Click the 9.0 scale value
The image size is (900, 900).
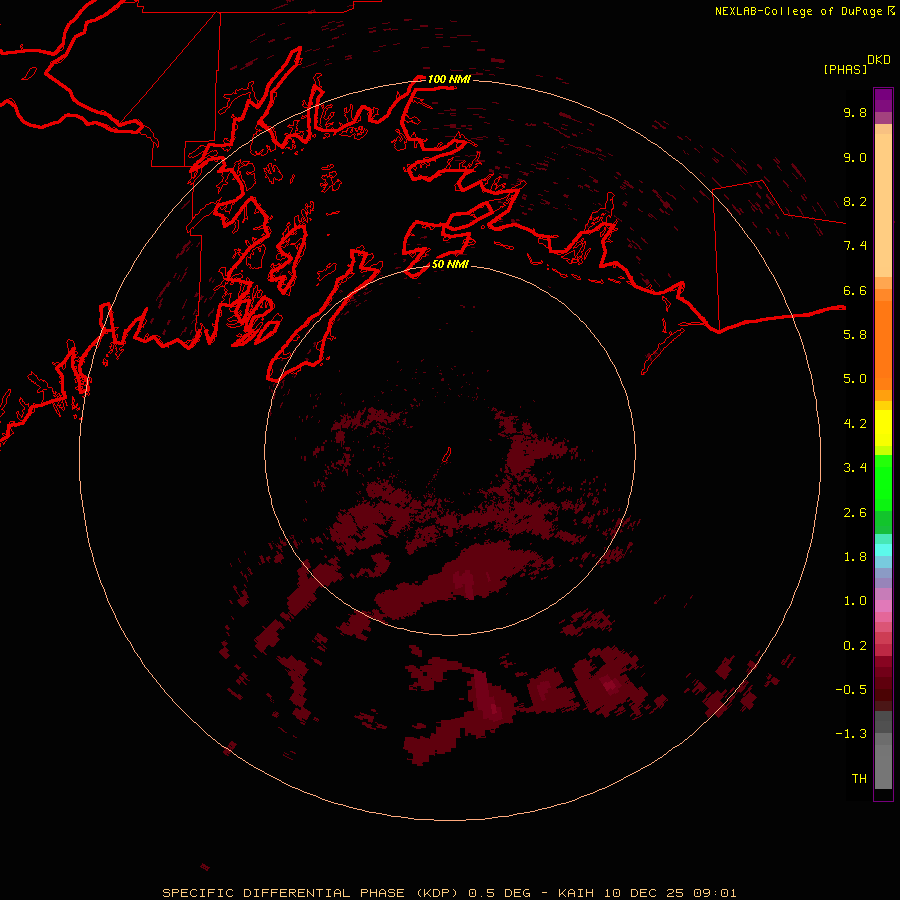pyautogui.click(x=855, y=157)
